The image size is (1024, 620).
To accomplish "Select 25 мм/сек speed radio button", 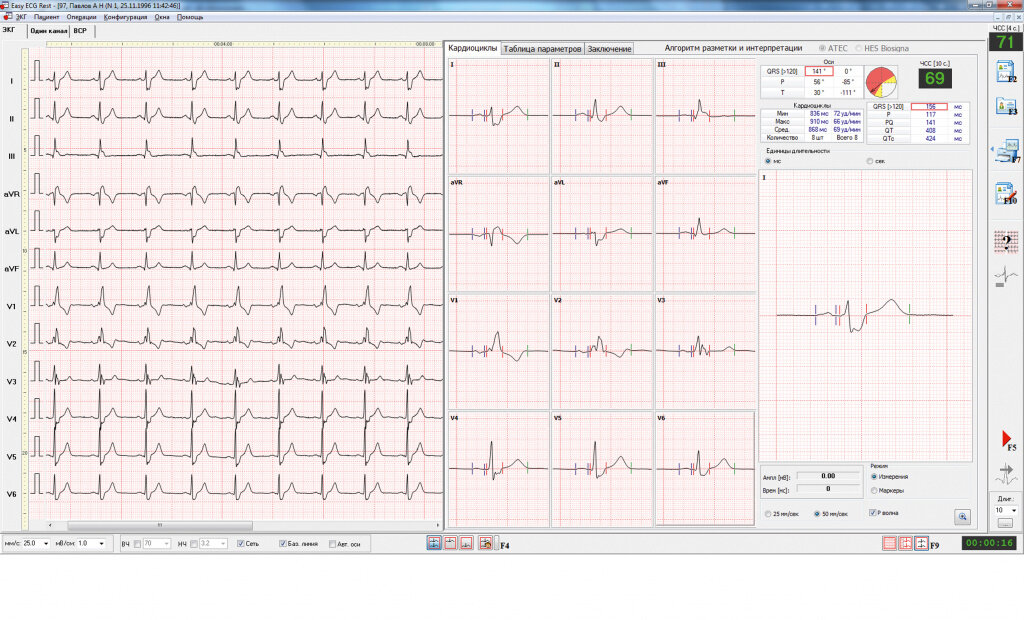I will [x=768, y=514].
